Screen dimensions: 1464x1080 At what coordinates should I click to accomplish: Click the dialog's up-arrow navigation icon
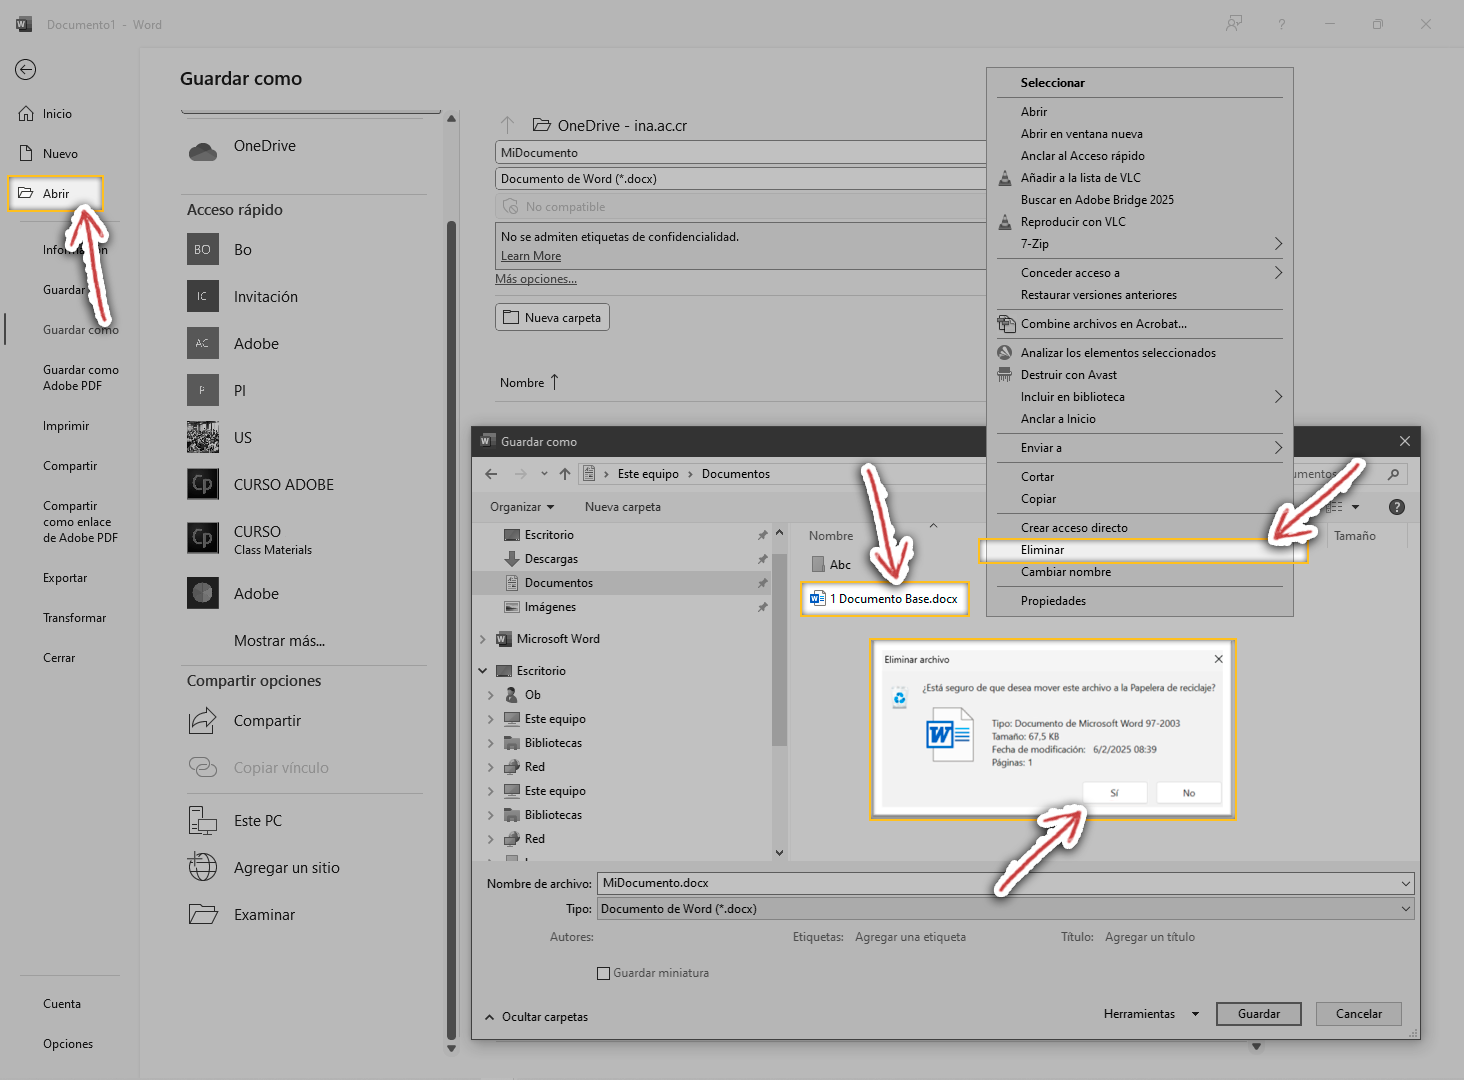click(x=565, y=474)
